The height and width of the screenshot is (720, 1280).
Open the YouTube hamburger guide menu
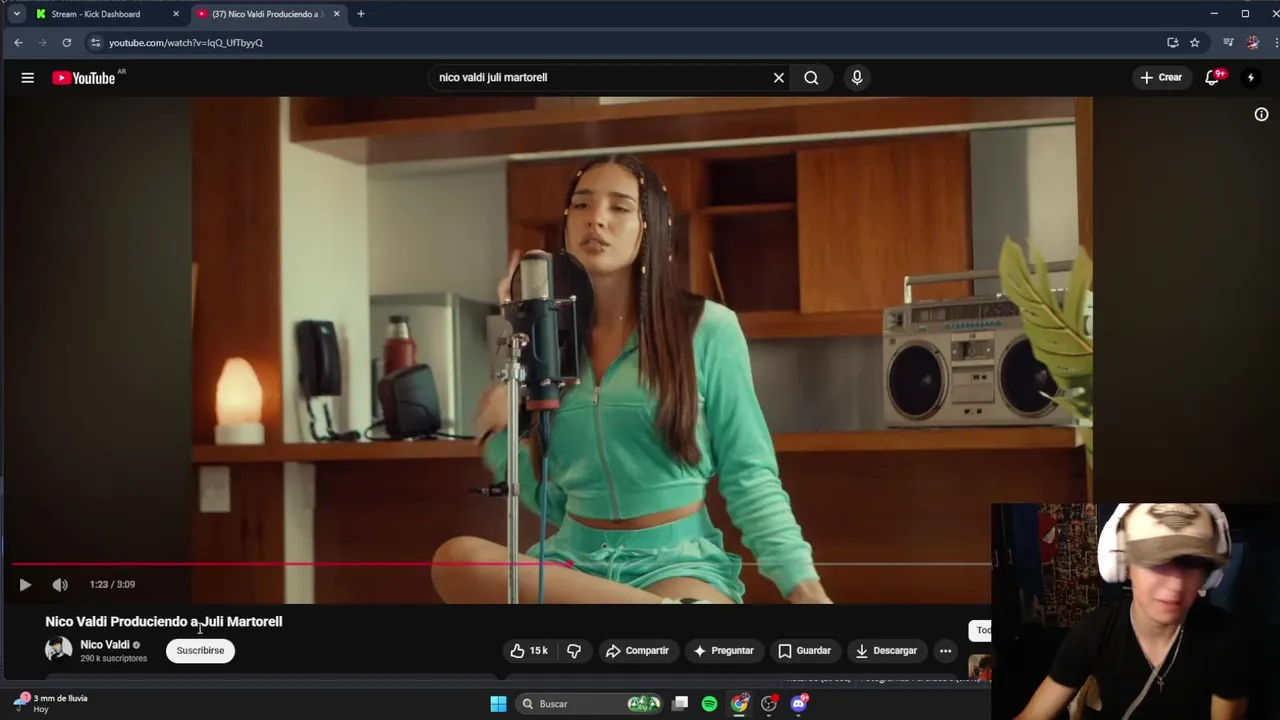pos(27,77)
